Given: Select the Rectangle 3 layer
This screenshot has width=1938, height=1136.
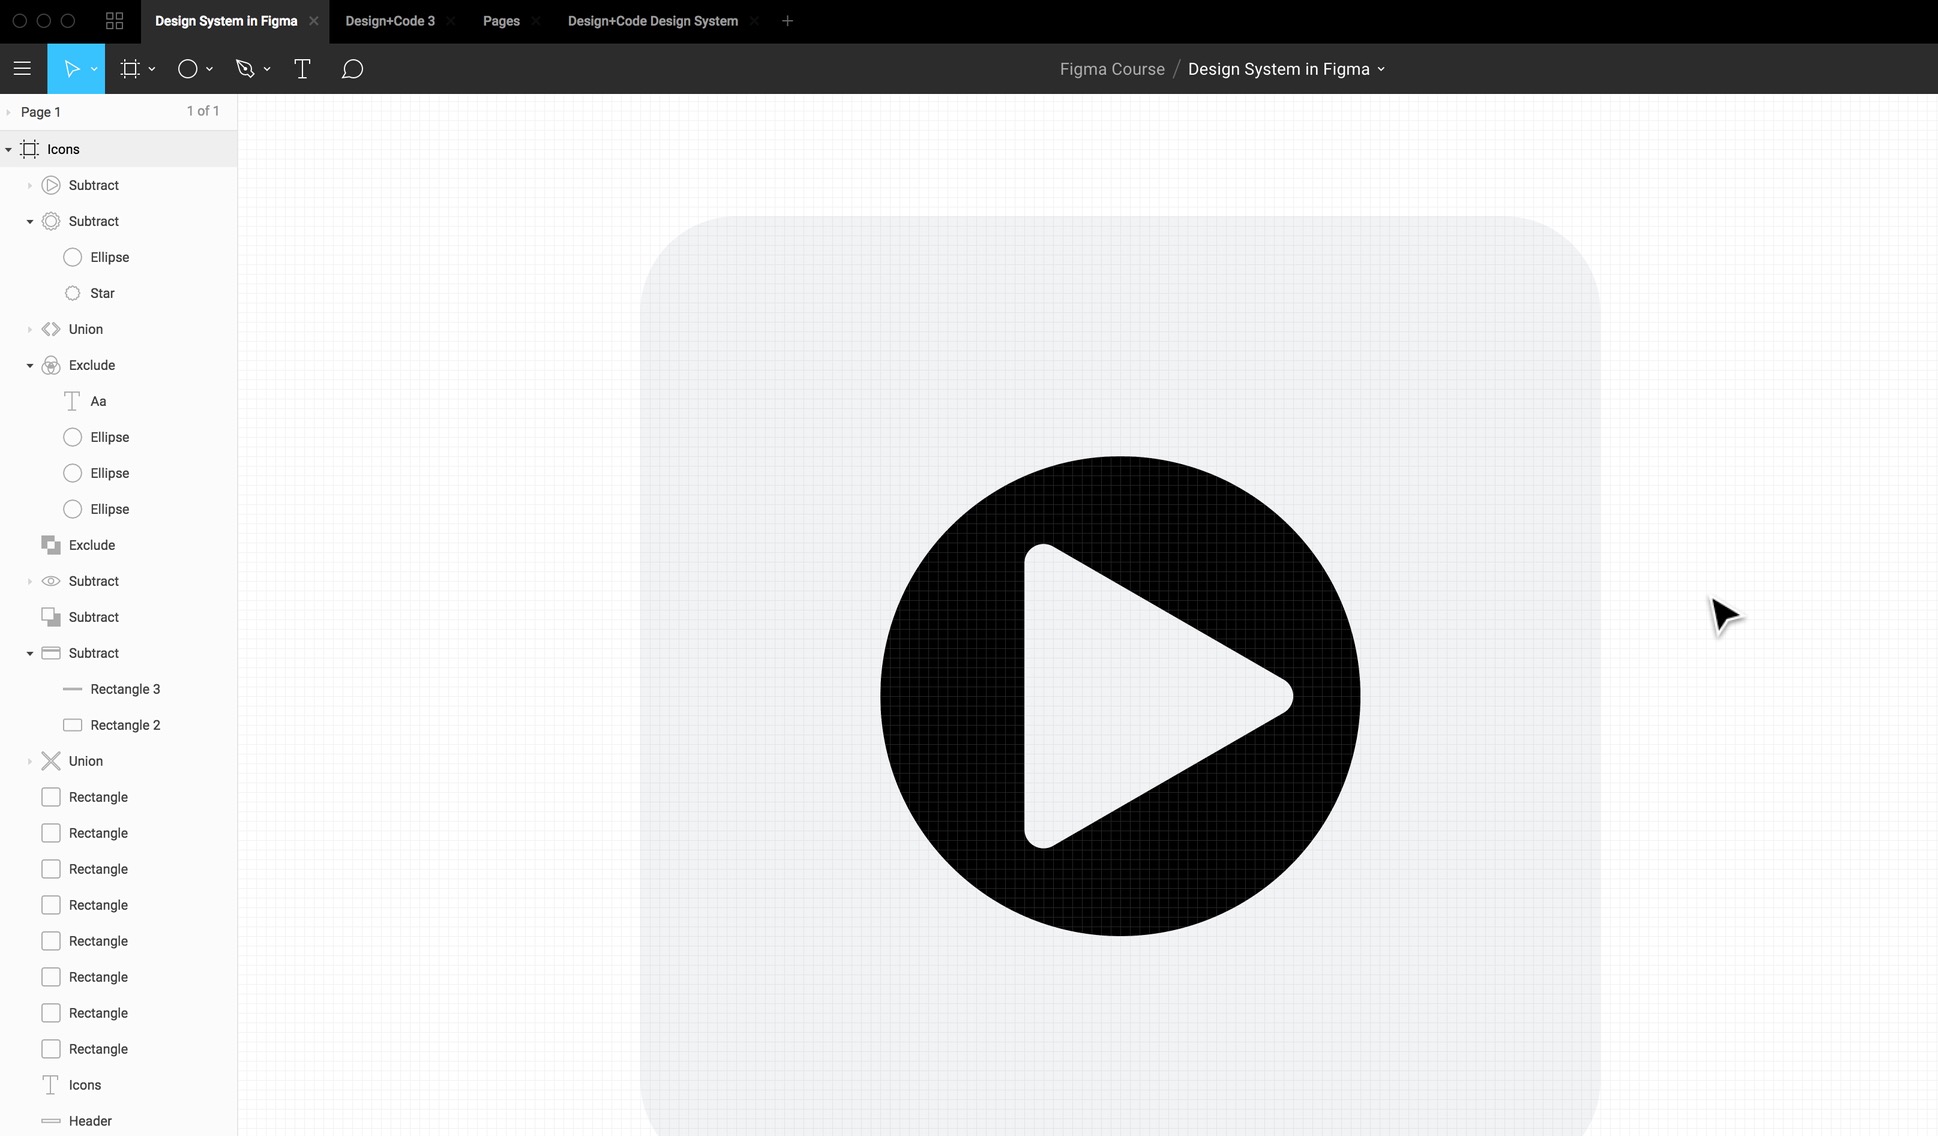Looking at the screenshot, I should point(125,689).
